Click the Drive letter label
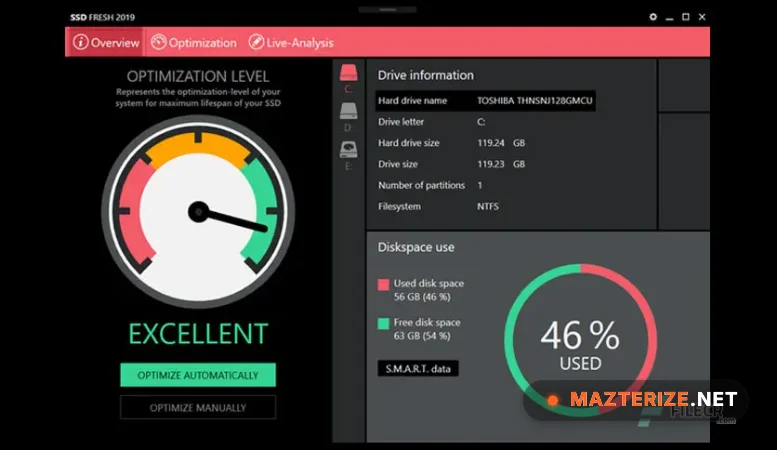 (x=401, y=121)
